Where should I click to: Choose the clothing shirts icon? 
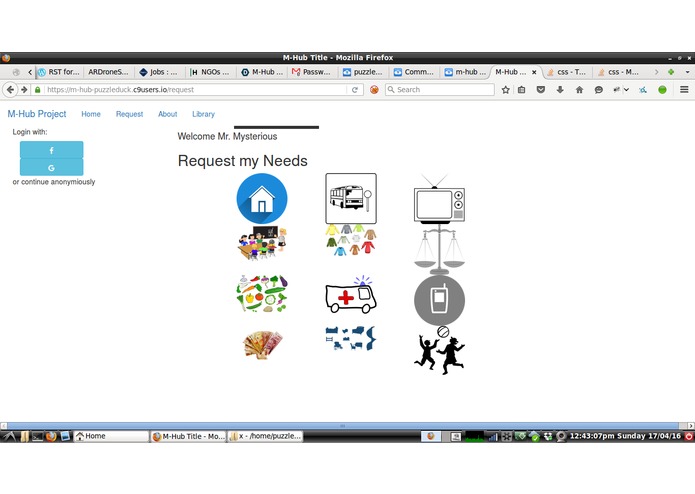click(x=351, y=240)
